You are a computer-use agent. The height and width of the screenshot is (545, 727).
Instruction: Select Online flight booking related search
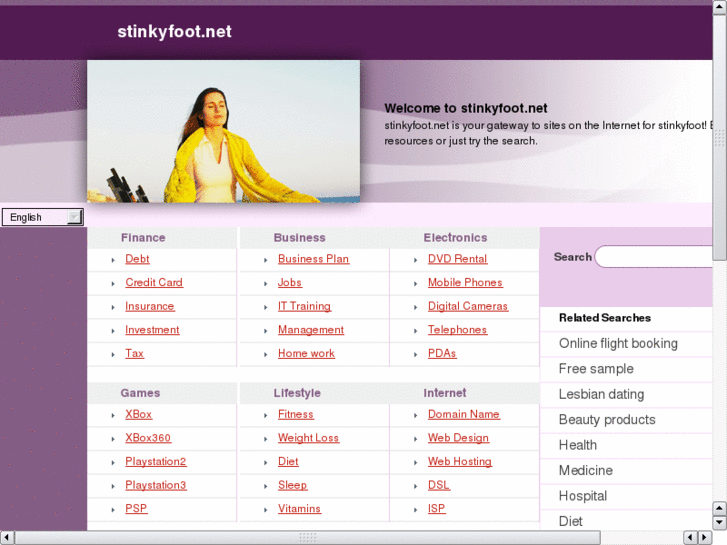tap(618, 343)
